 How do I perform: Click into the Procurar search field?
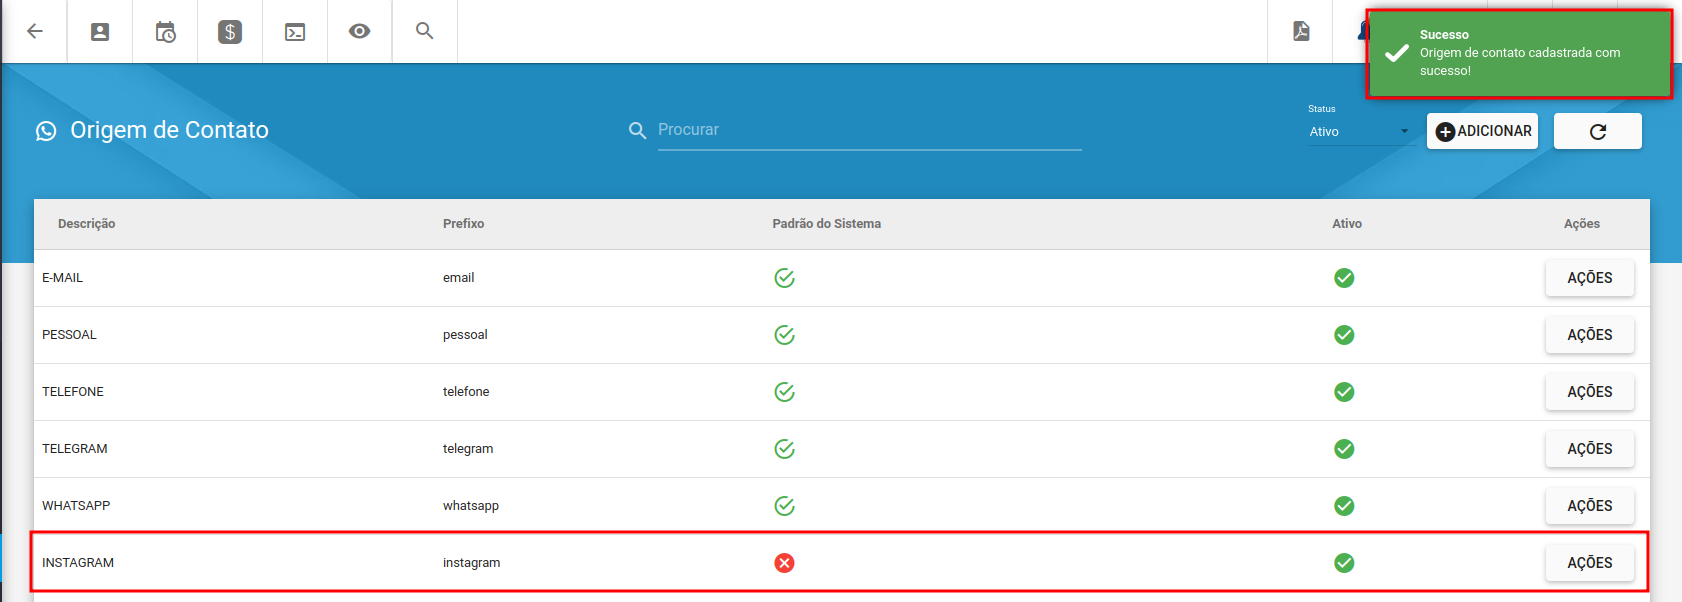870,130
